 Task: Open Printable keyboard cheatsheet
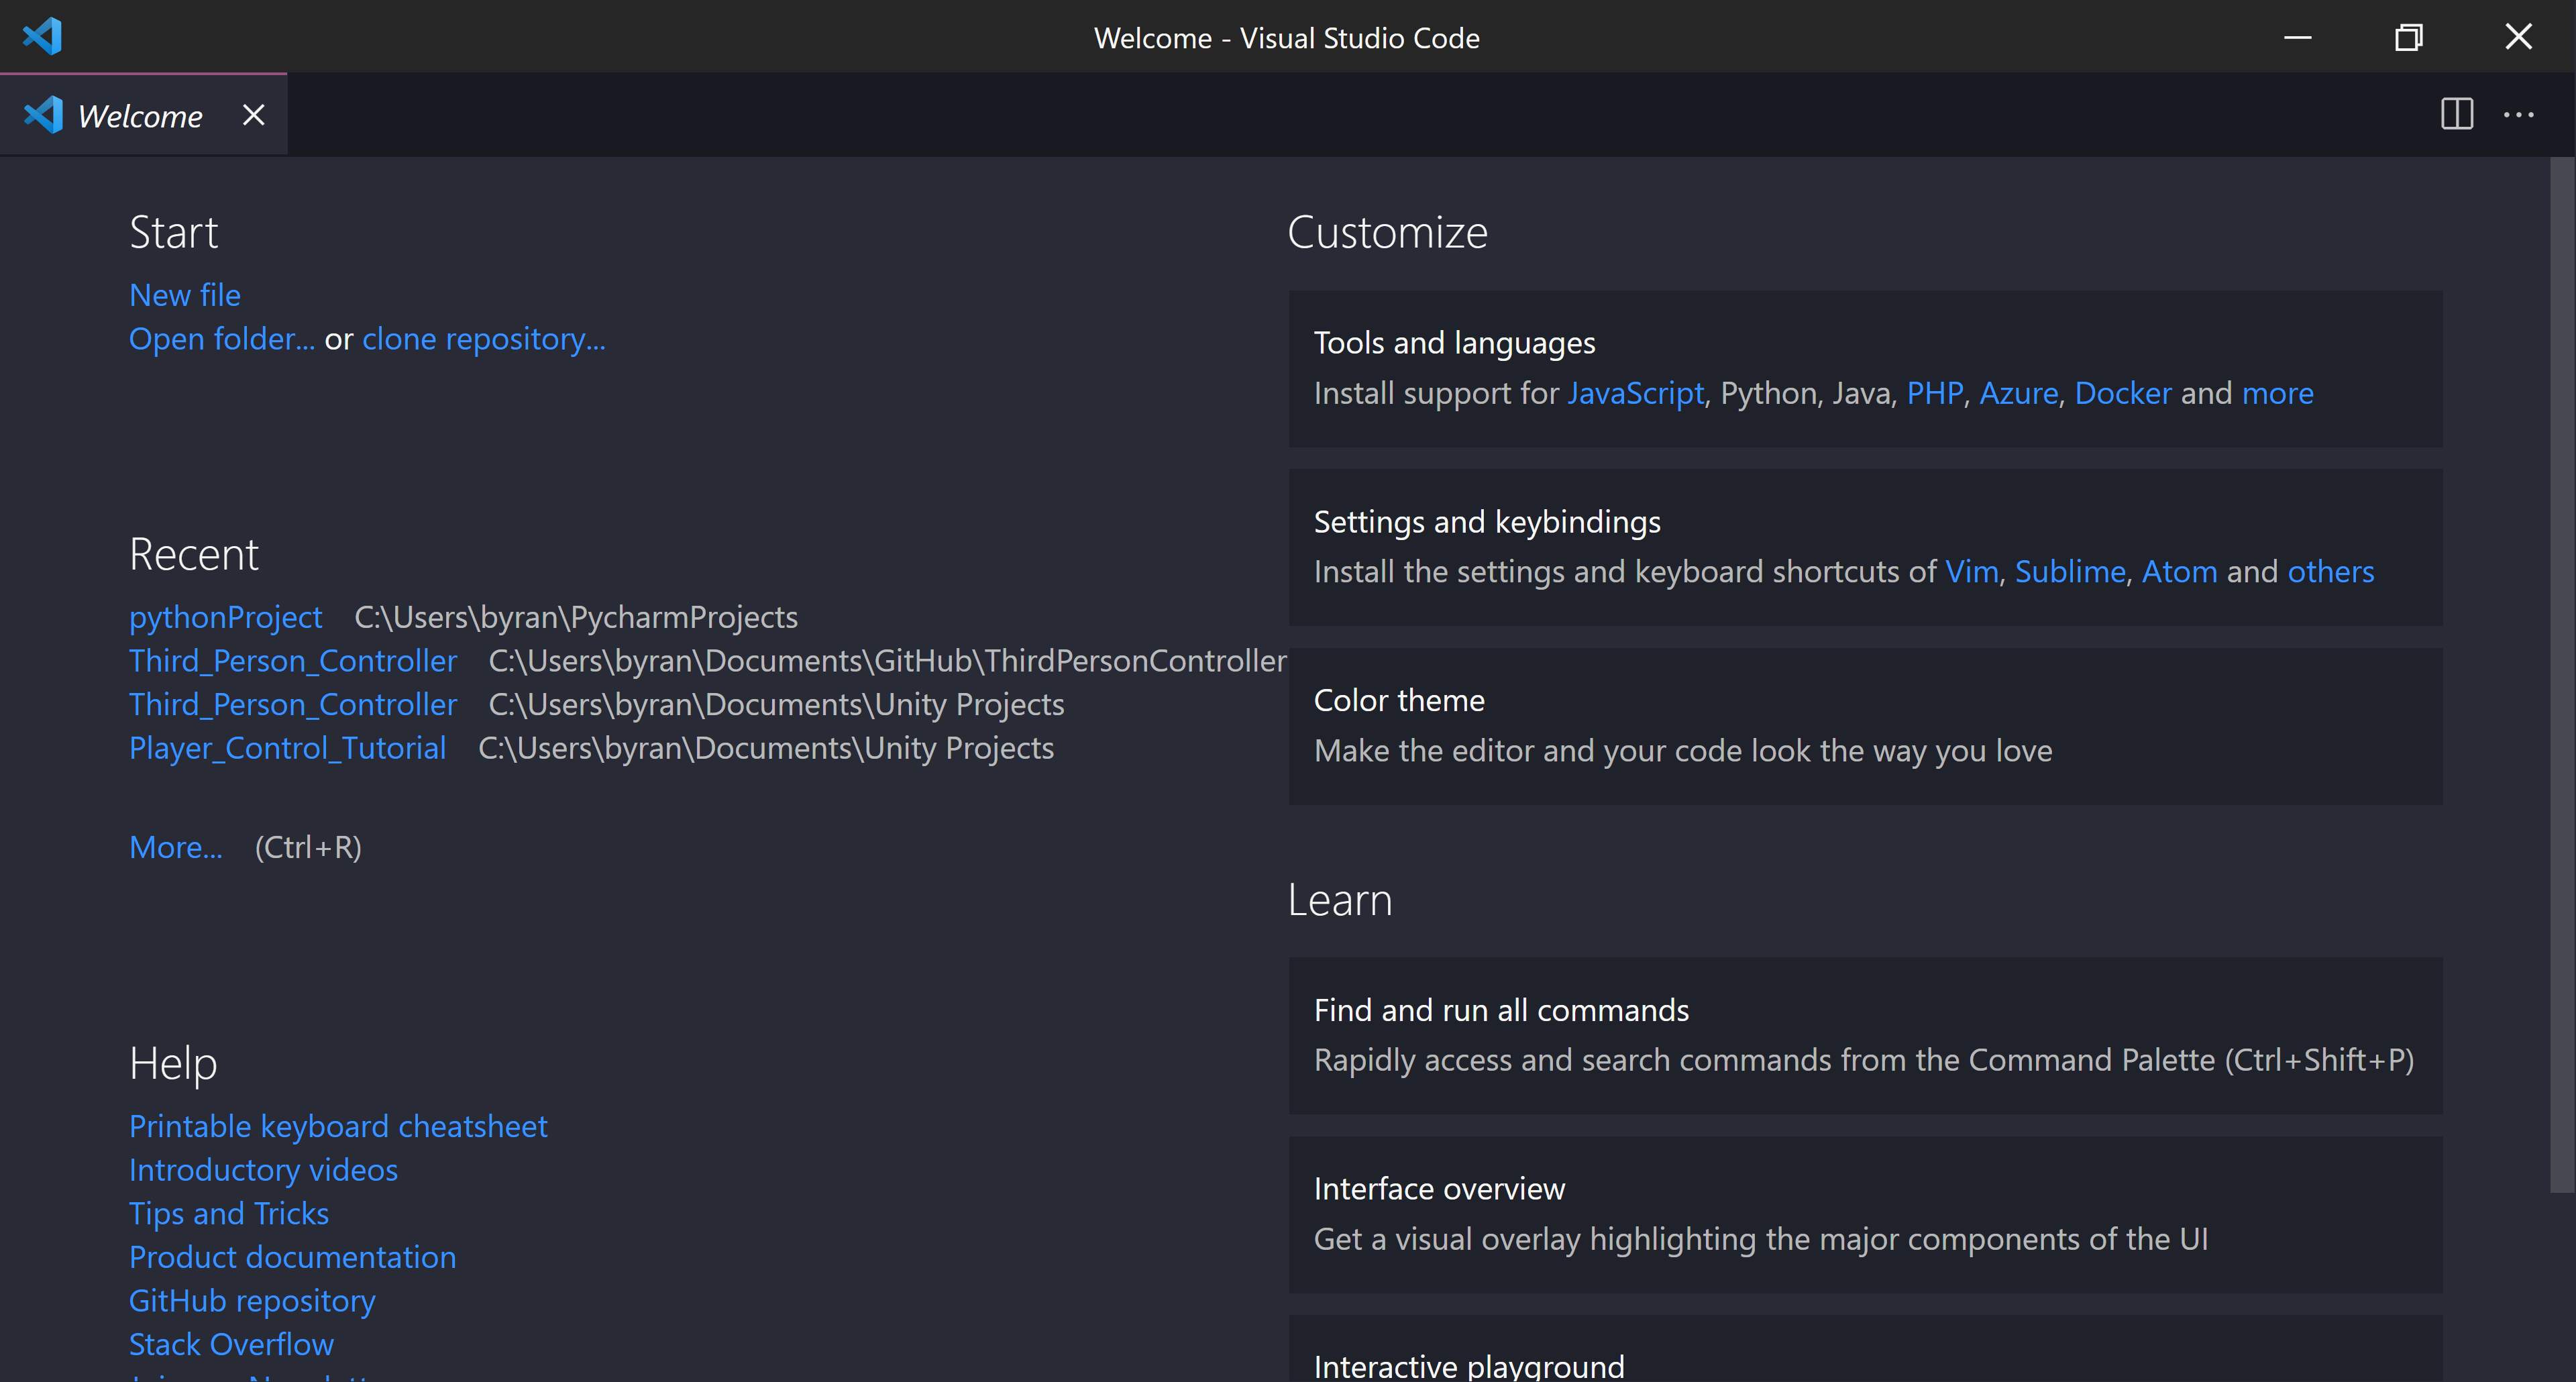tap(338, 1126)
